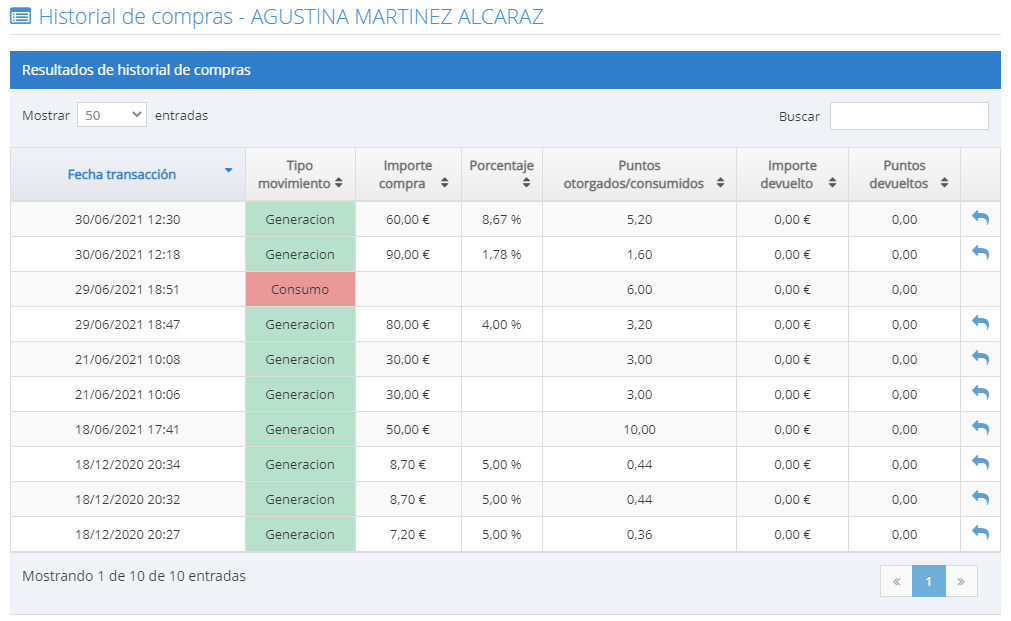1011x621 pixels.
Task: Sort by the Porcentaje column
Action: pyautogui.click(x=502, y=174)
